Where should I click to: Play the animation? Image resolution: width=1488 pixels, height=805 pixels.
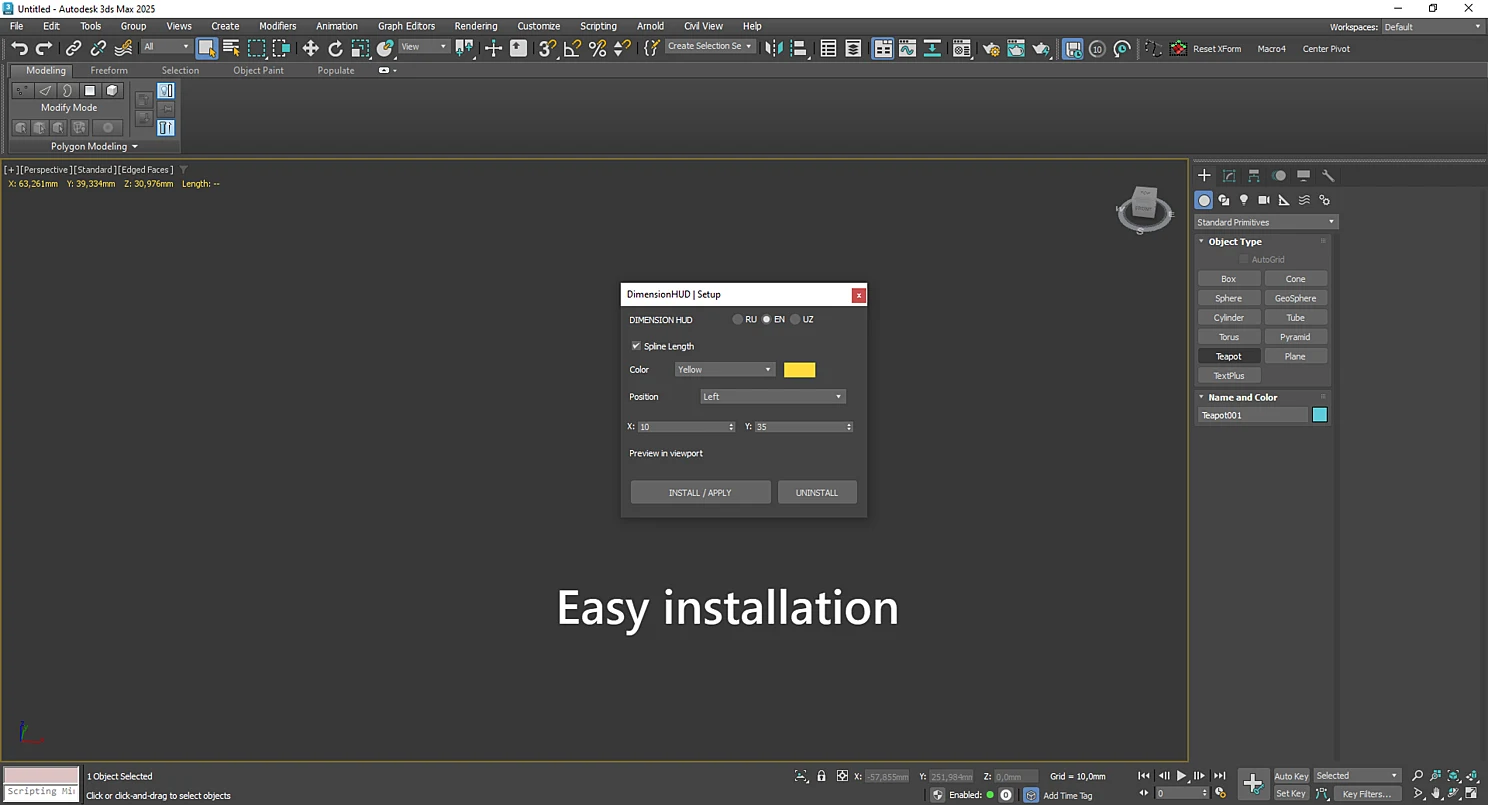[x=1182, y=776]
